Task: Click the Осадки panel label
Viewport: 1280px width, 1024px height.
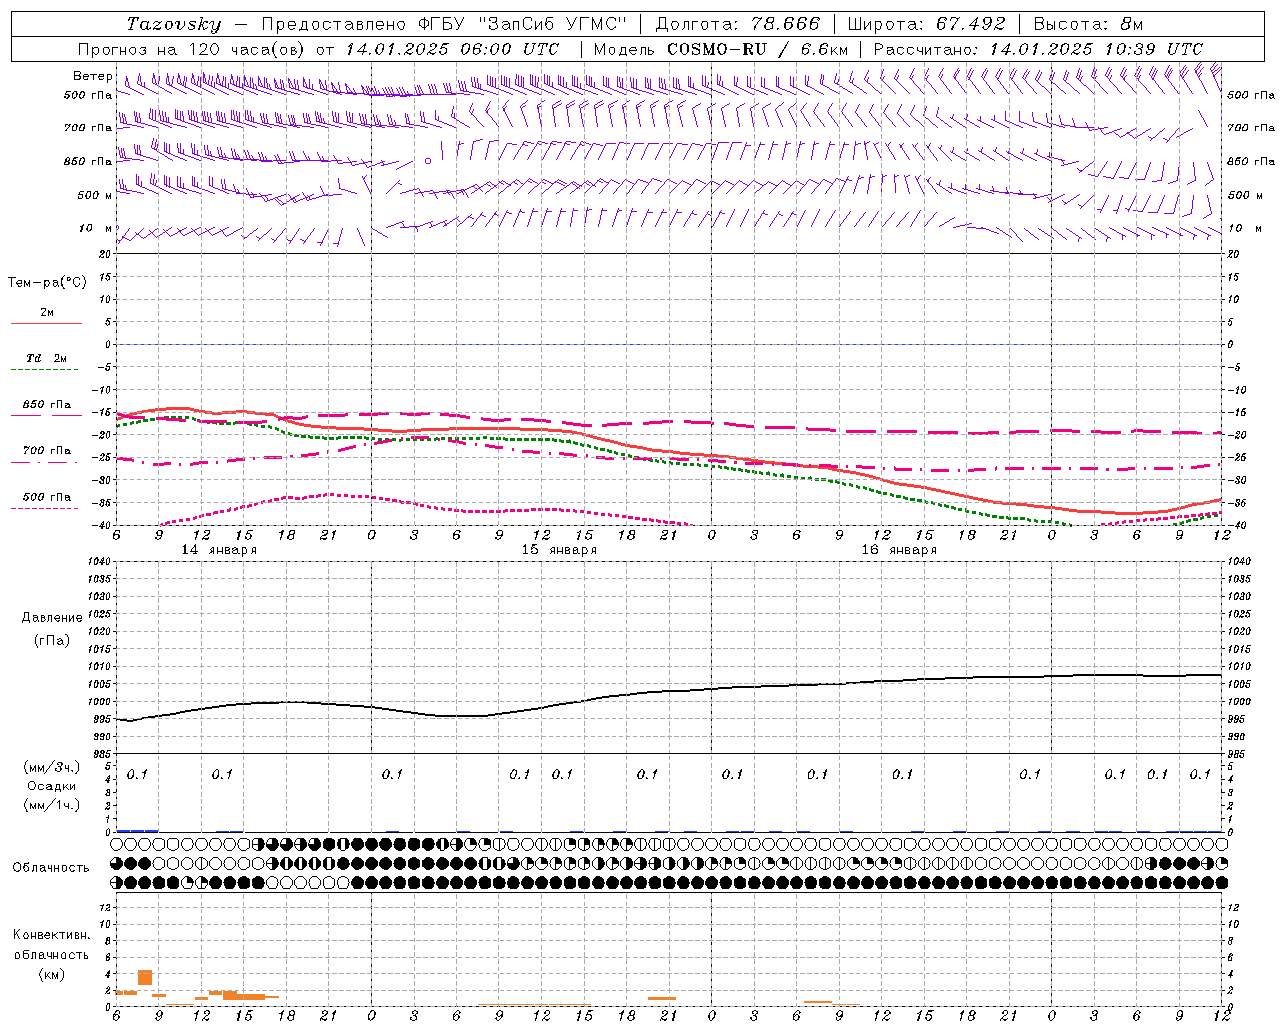Action: [50, 786]
